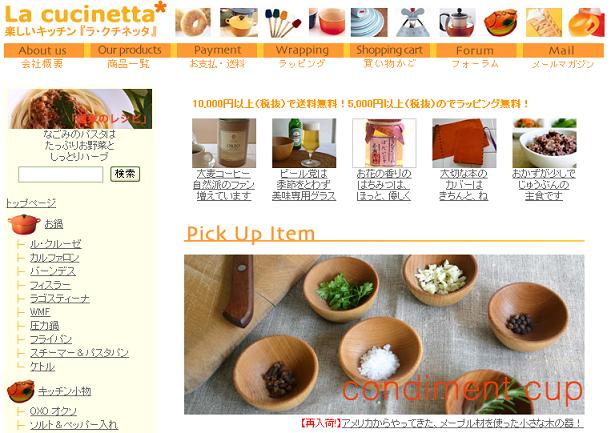Open the トップページ link
This screenshot has height=433, width=611.
(31, 203)
